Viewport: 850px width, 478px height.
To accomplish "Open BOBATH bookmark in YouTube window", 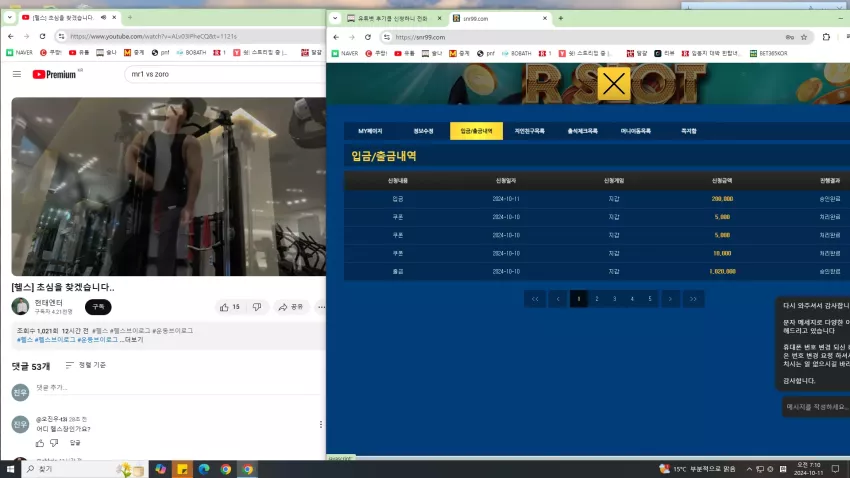I will (191, 53).
